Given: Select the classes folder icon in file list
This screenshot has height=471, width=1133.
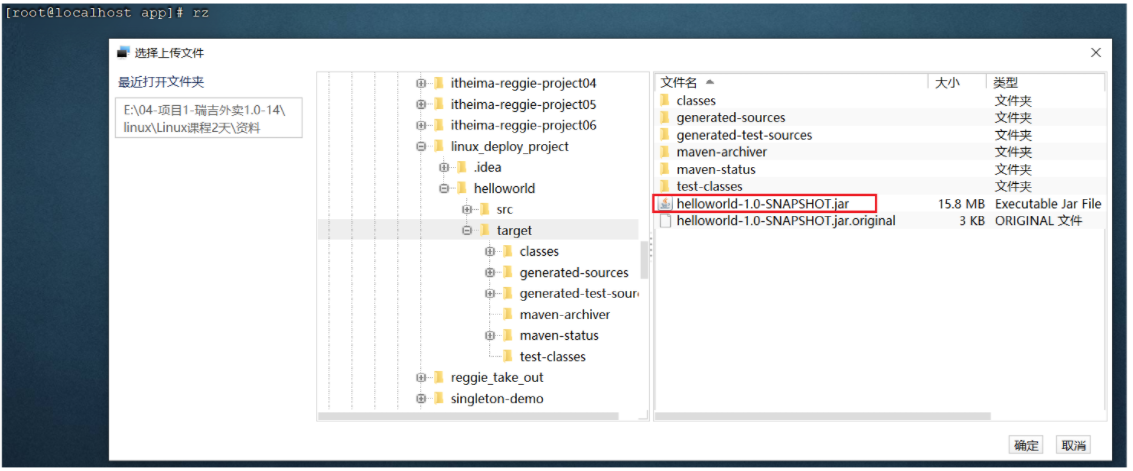Looking at the screenshot, I should coord(665,100).
